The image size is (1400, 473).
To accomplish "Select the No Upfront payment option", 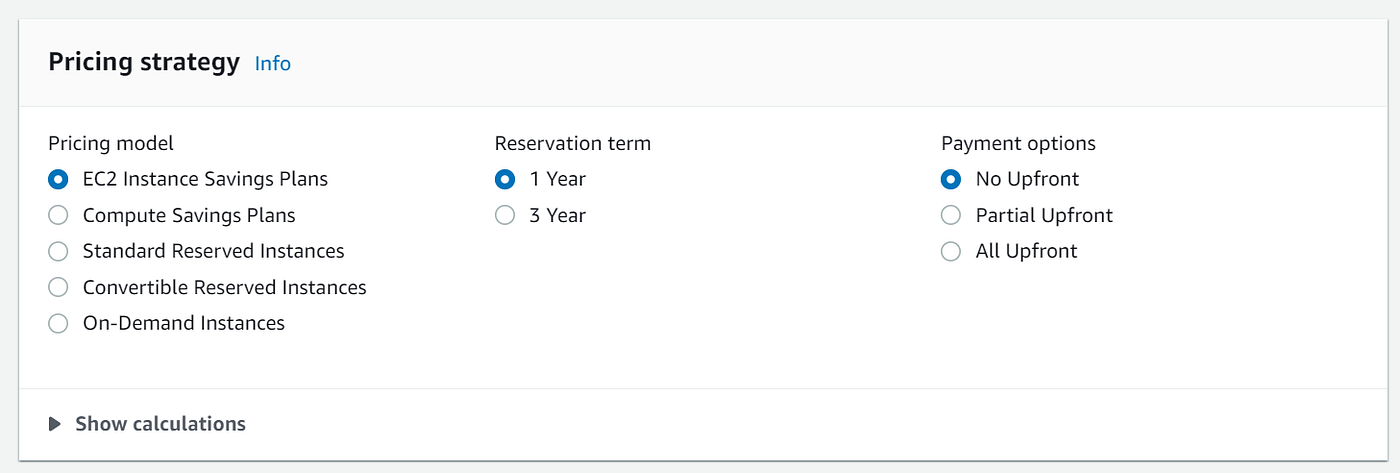I will tap(951, 180).
